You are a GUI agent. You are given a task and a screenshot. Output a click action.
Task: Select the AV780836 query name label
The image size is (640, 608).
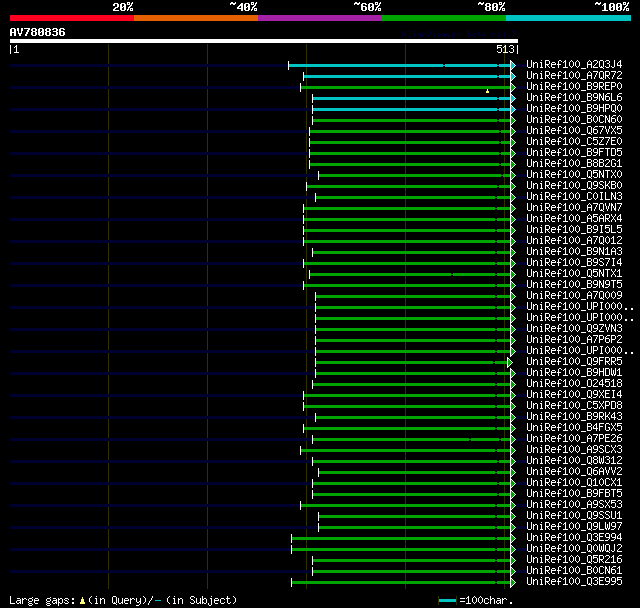point(38,32)
